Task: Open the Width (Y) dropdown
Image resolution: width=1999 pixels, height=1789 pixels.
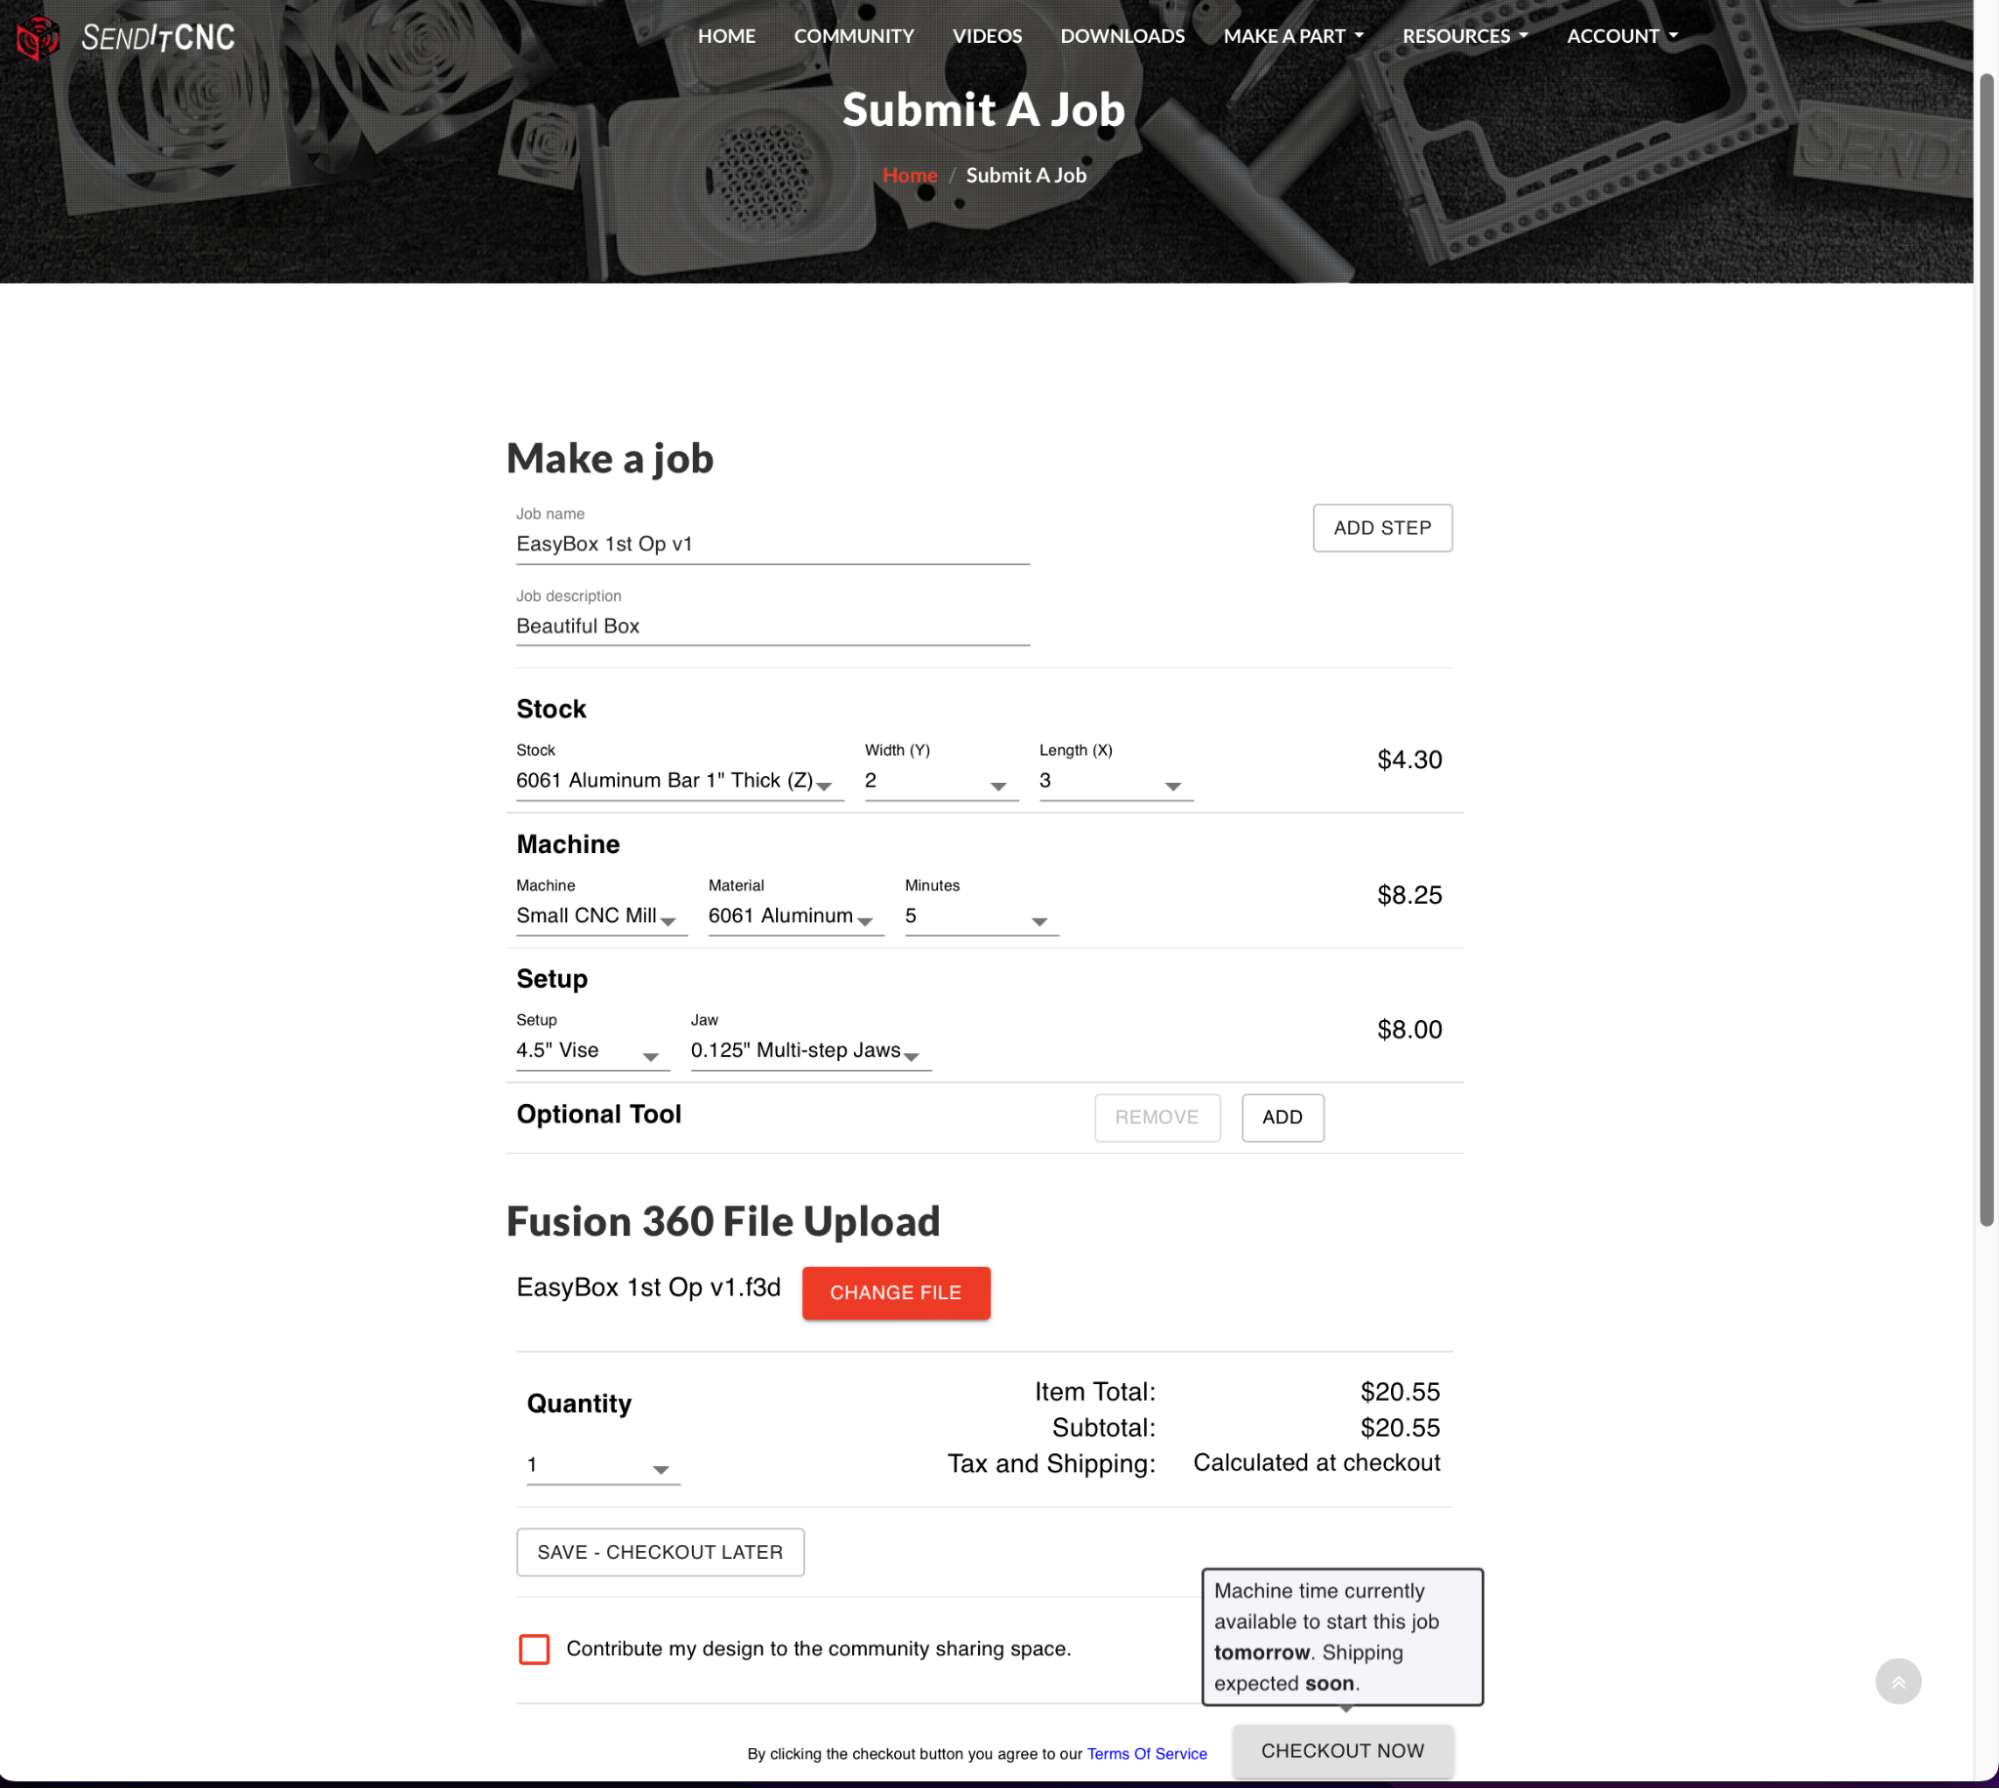Action: (940, 781)
